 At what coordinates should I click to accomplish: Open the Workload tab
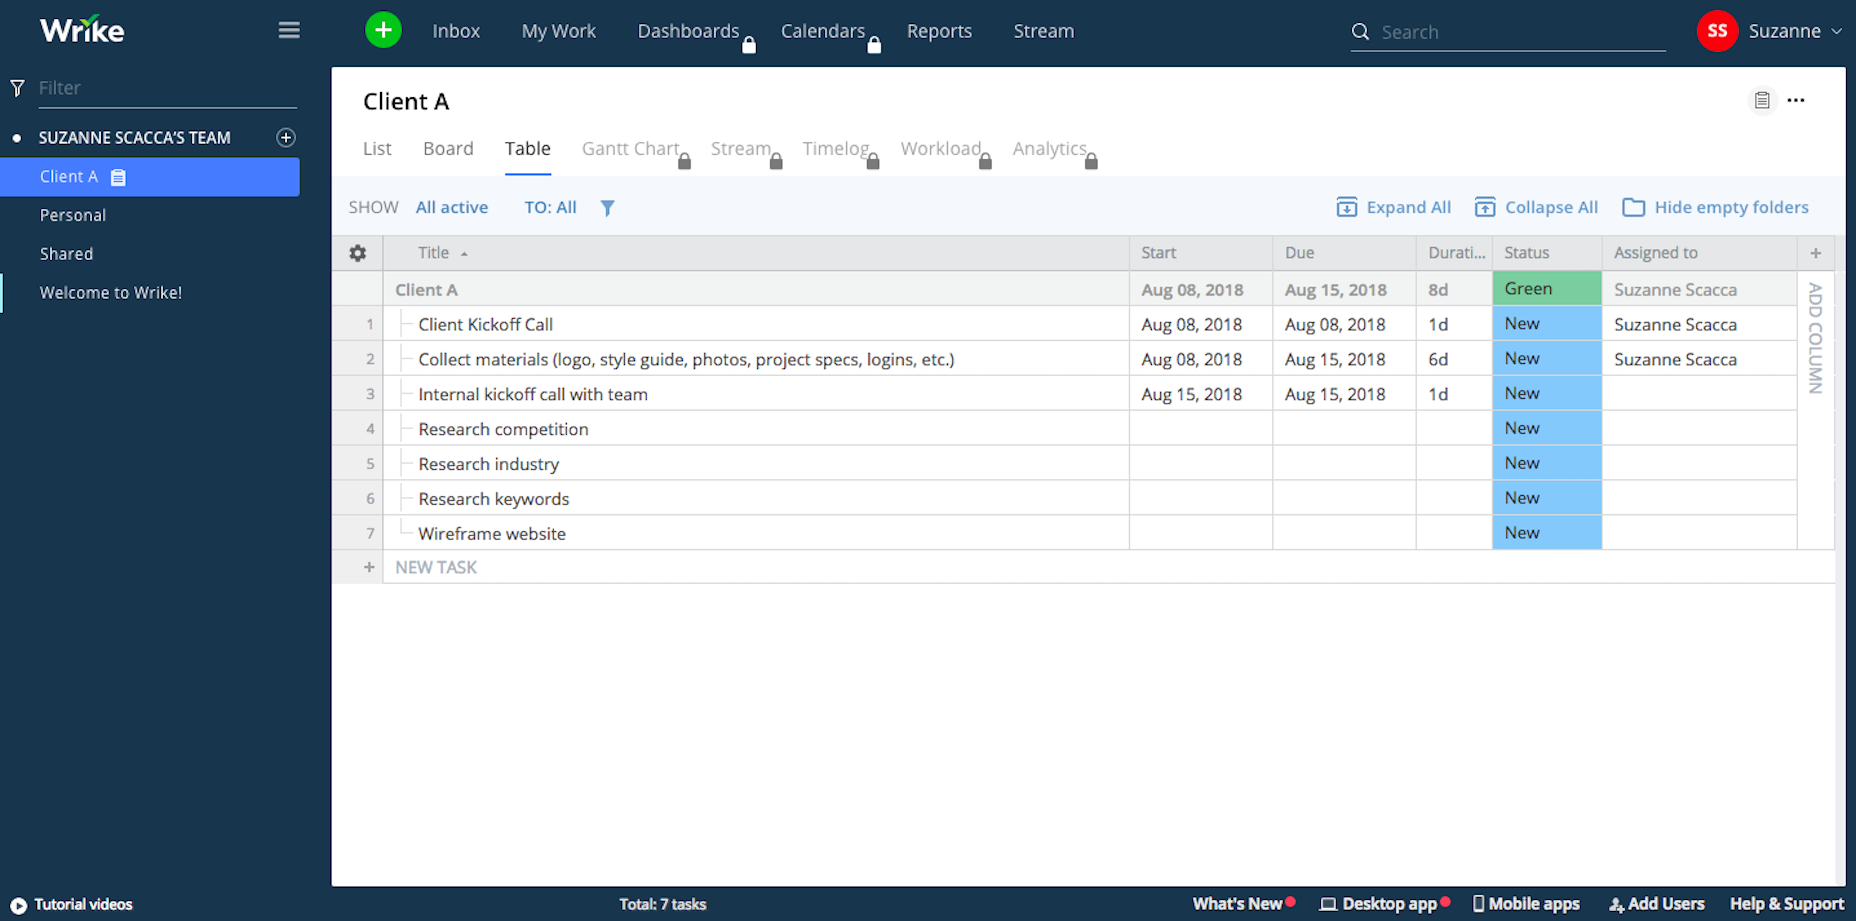tap(940, 148)
